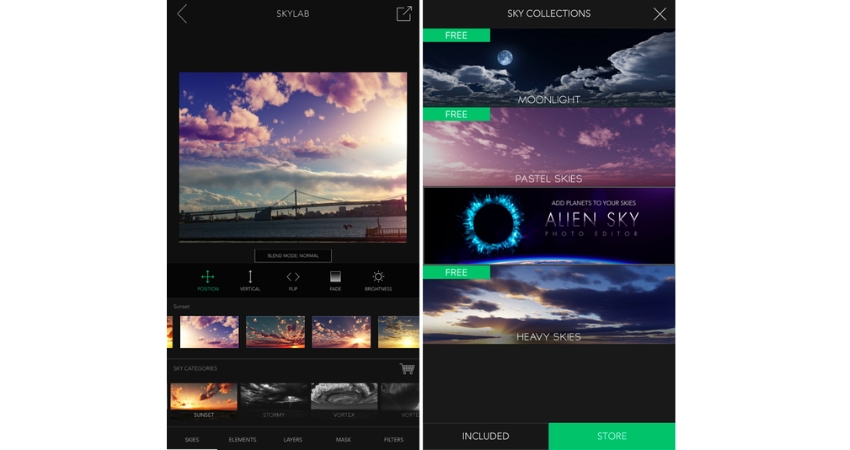Open the sky store cart icon
Screen dimensions: 850x450
[x=406, y=368]
